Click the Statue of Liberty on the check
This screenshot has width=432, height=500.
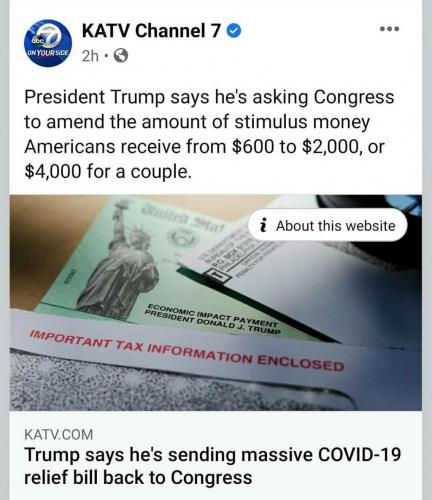tap(122, 263)
